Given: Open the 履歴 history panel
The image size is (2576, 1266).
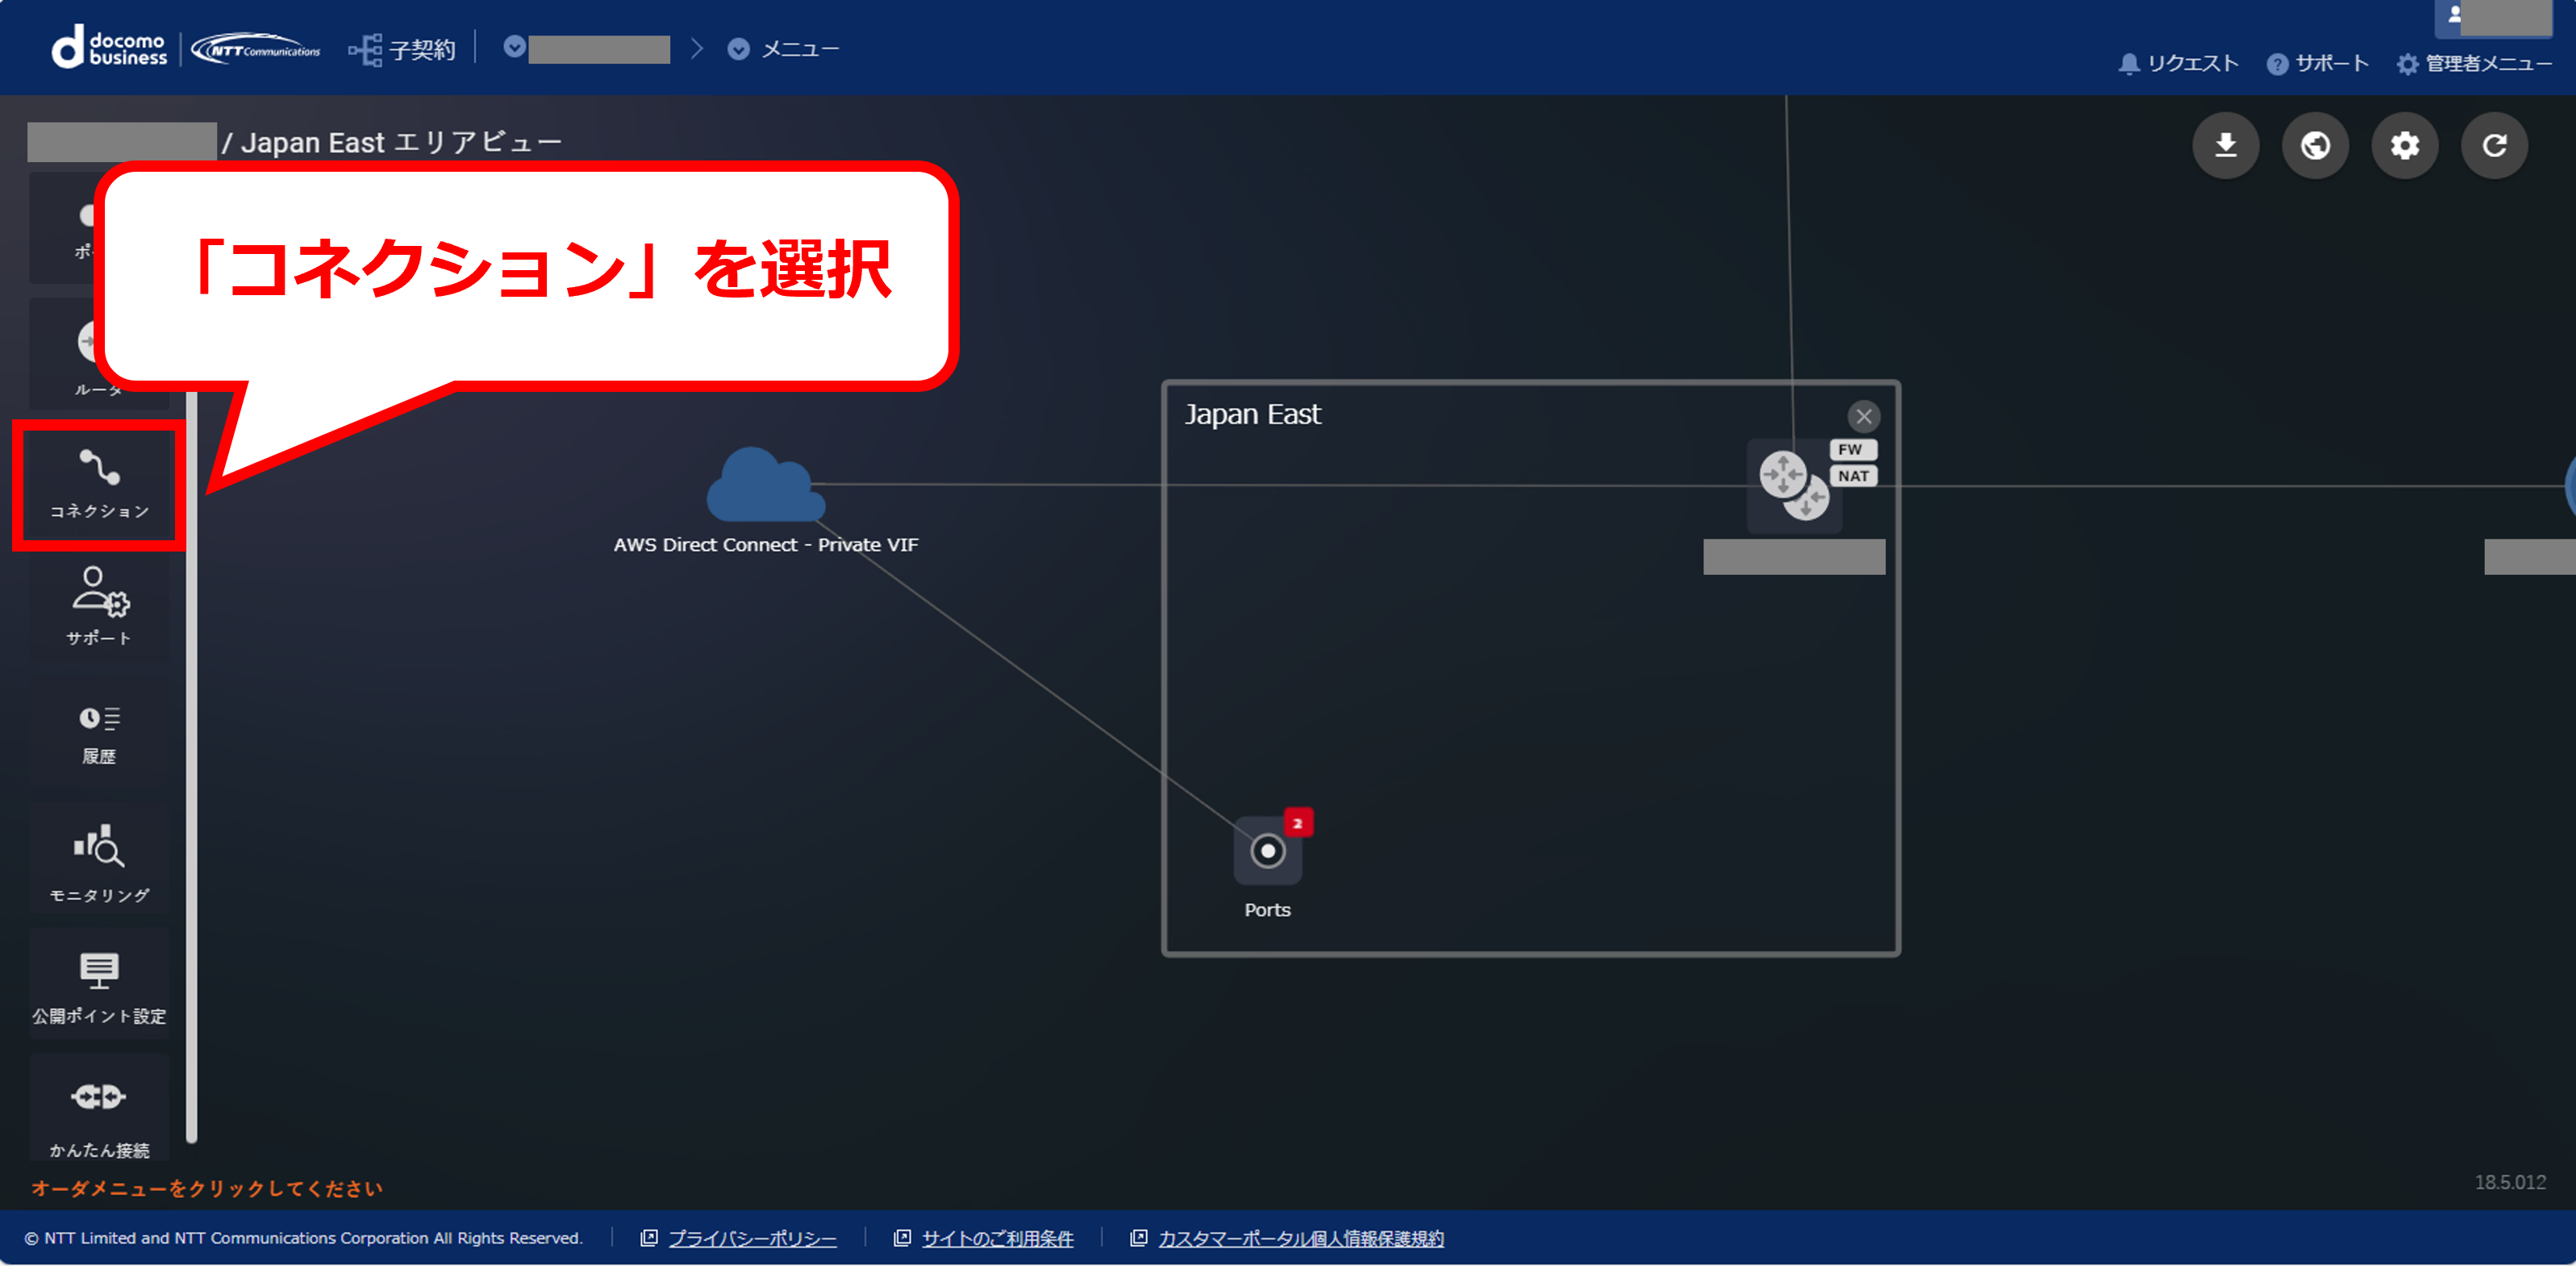Looking at the screenshot, I should click(99, 735).
